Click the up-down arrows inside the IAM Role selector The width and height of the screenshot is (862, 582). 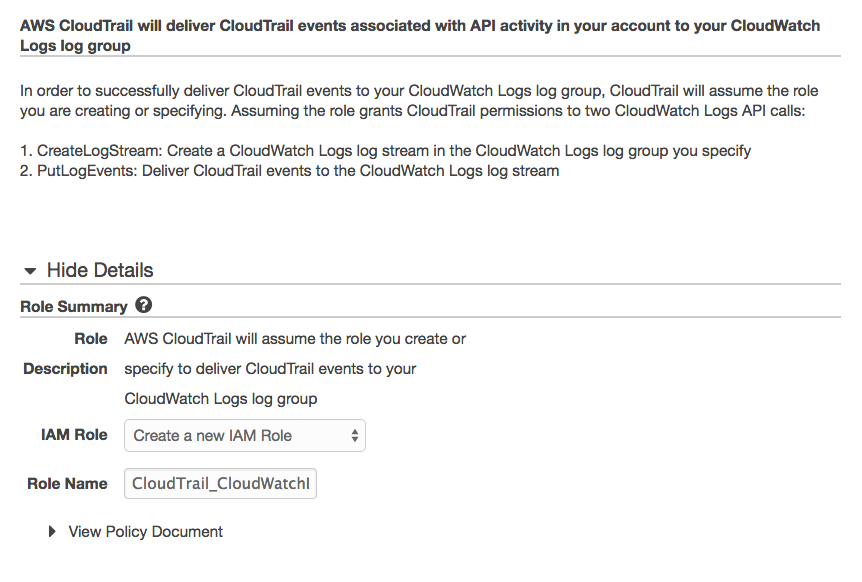pyautogui.click(x=354, y=435)
